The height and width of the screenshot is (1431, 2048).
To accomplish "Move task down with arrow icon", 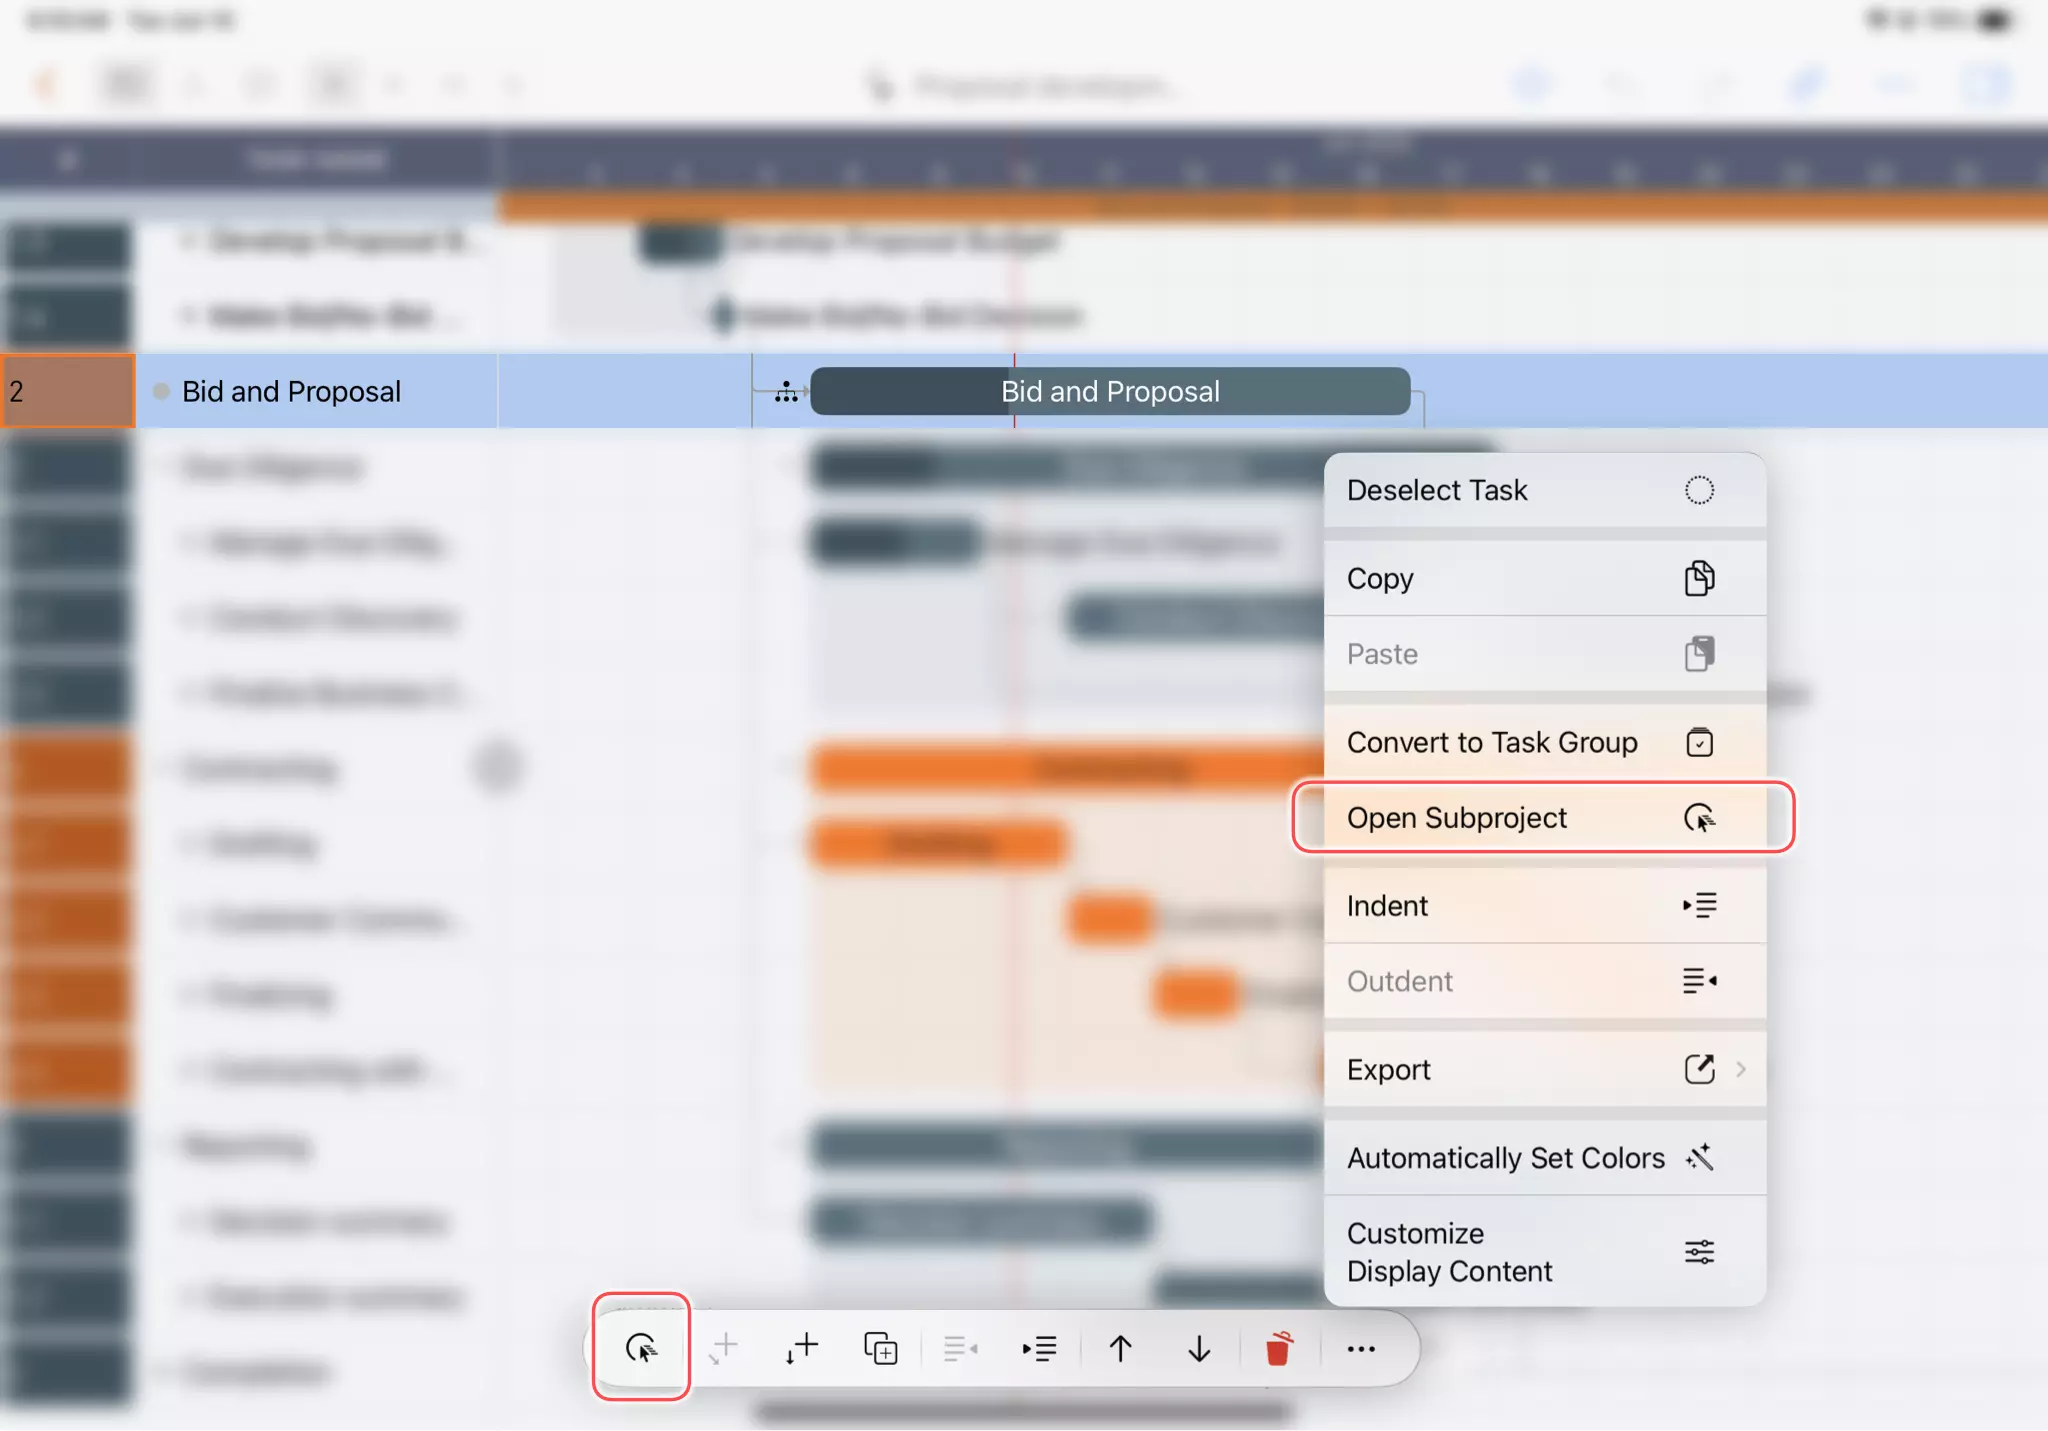I will (x=1199, y=1348).
